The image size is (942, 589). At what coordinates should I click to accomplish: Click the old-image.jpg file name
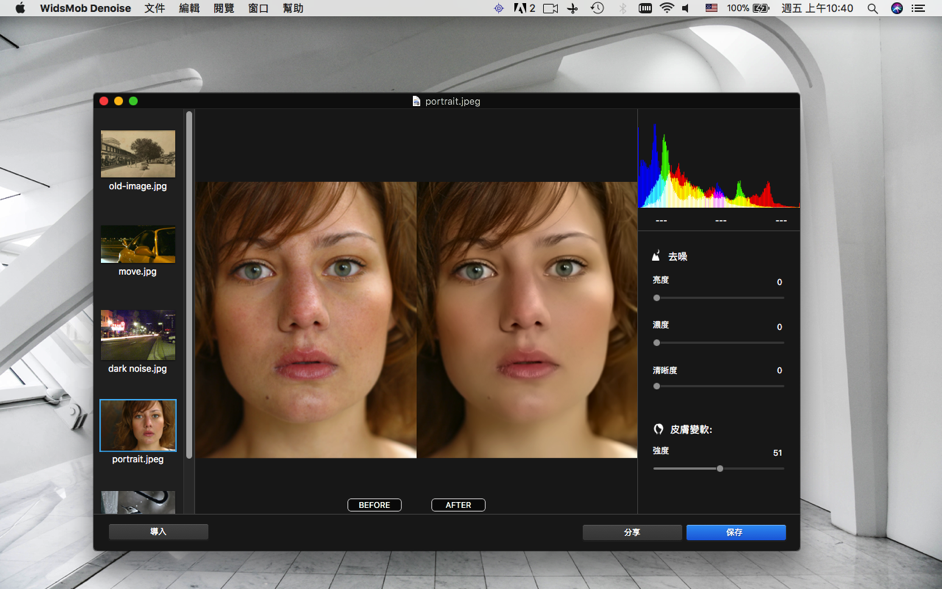point(138,186)
